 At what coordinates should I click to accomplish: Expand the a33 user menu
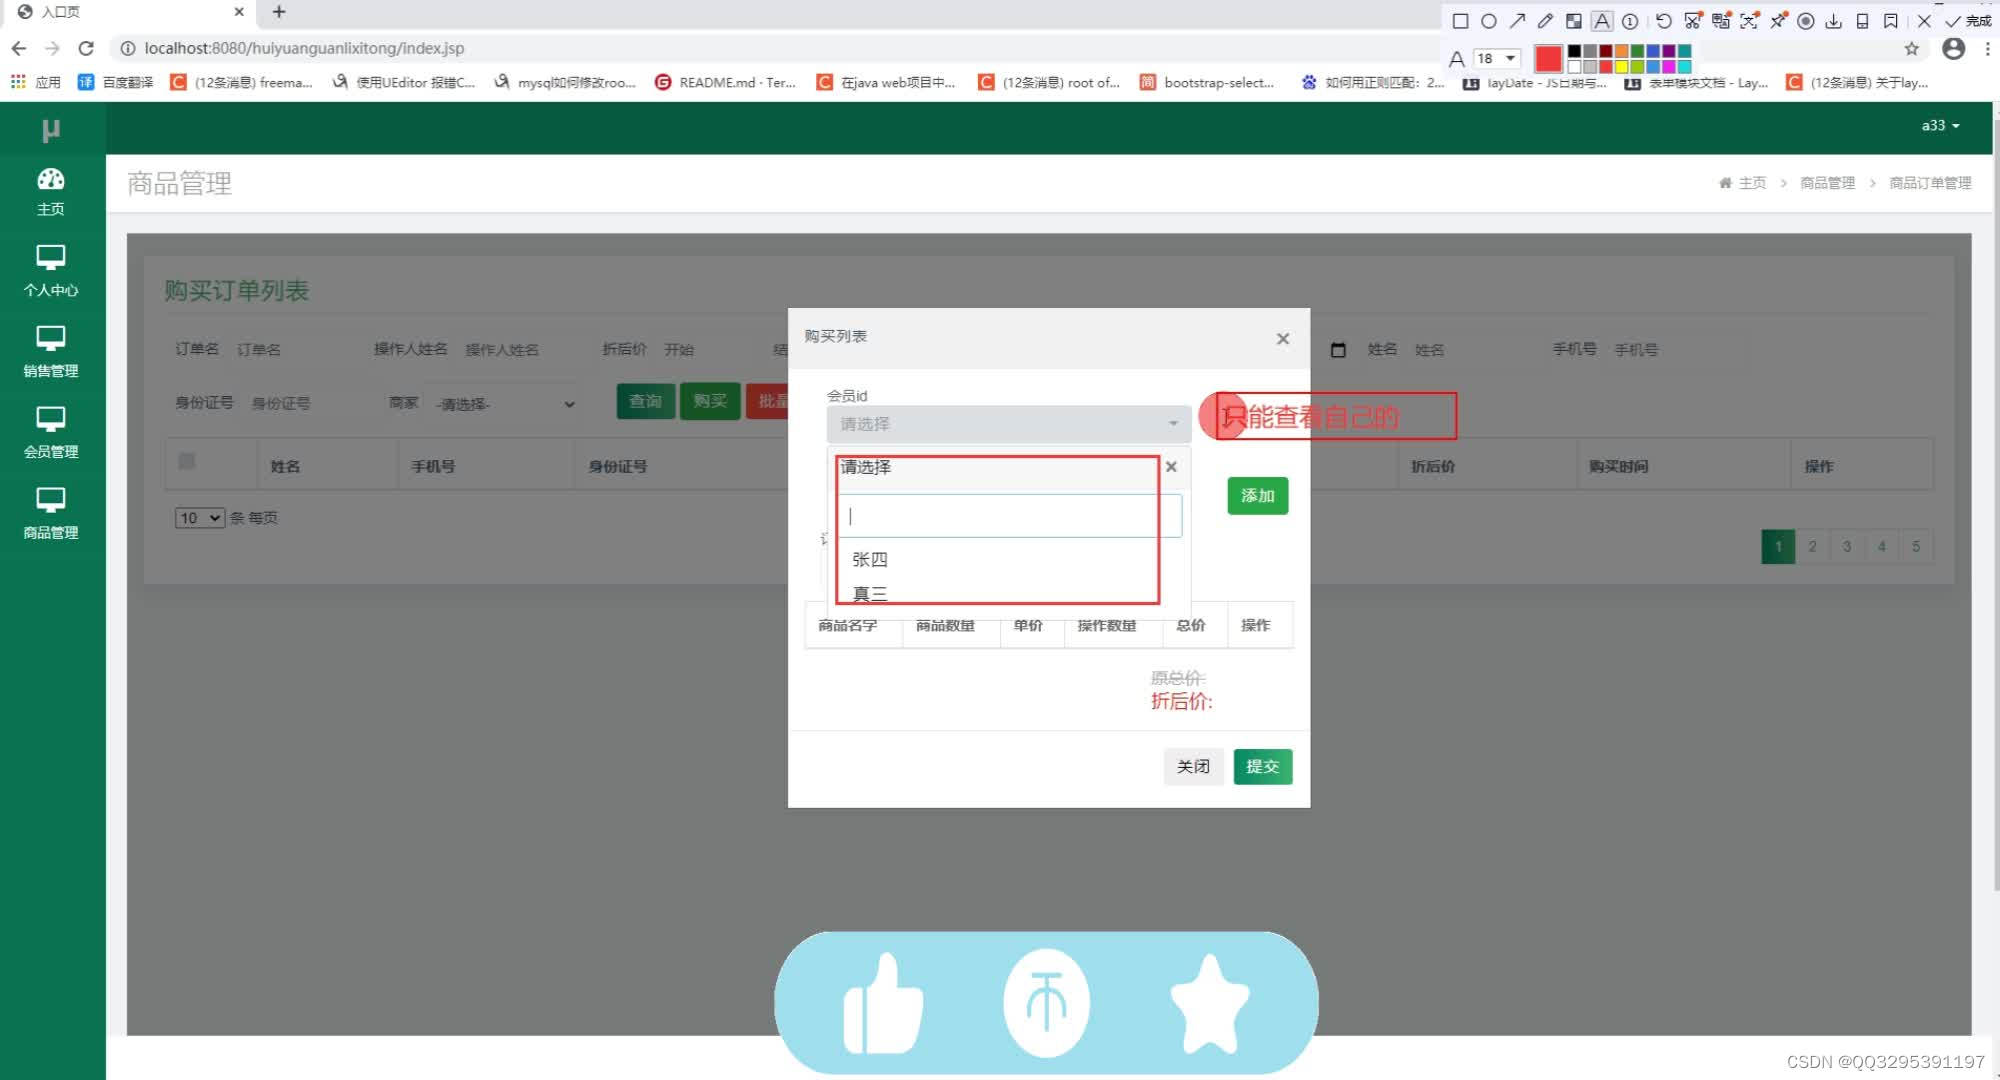[1940, 125]
